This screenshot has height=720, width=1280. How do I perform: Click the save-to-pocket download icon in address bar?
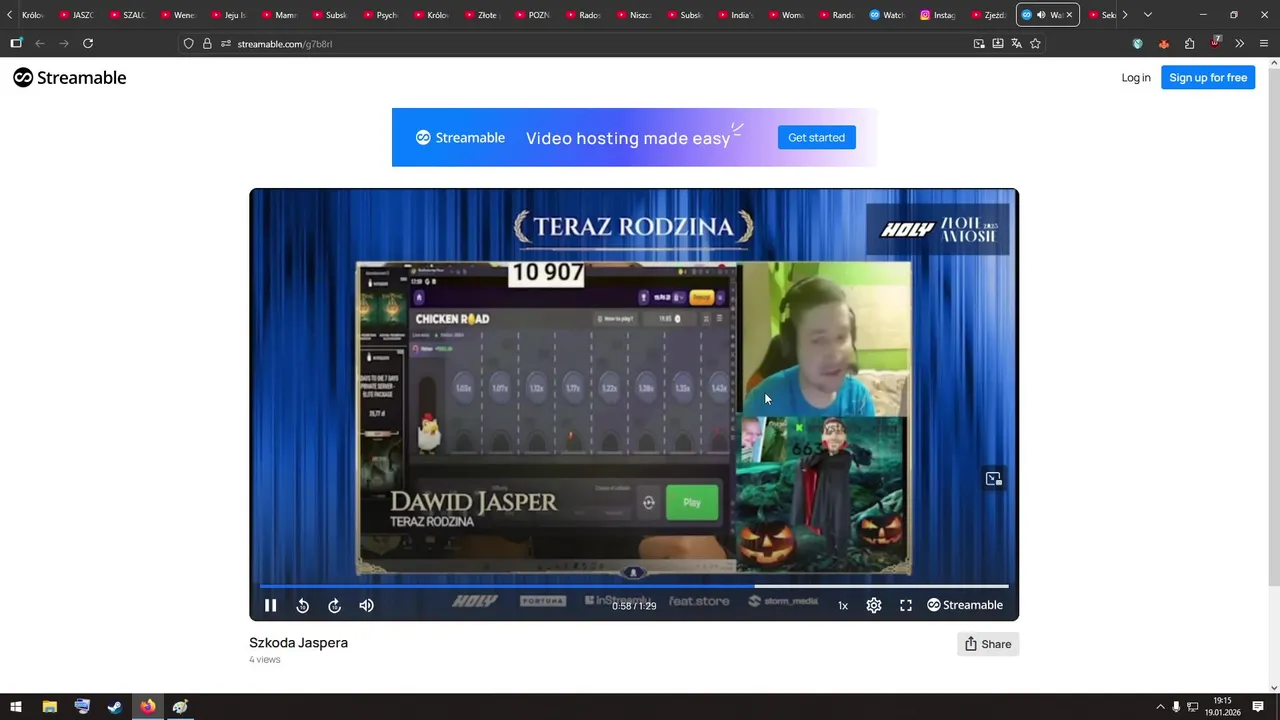click(x=998, y=43)
